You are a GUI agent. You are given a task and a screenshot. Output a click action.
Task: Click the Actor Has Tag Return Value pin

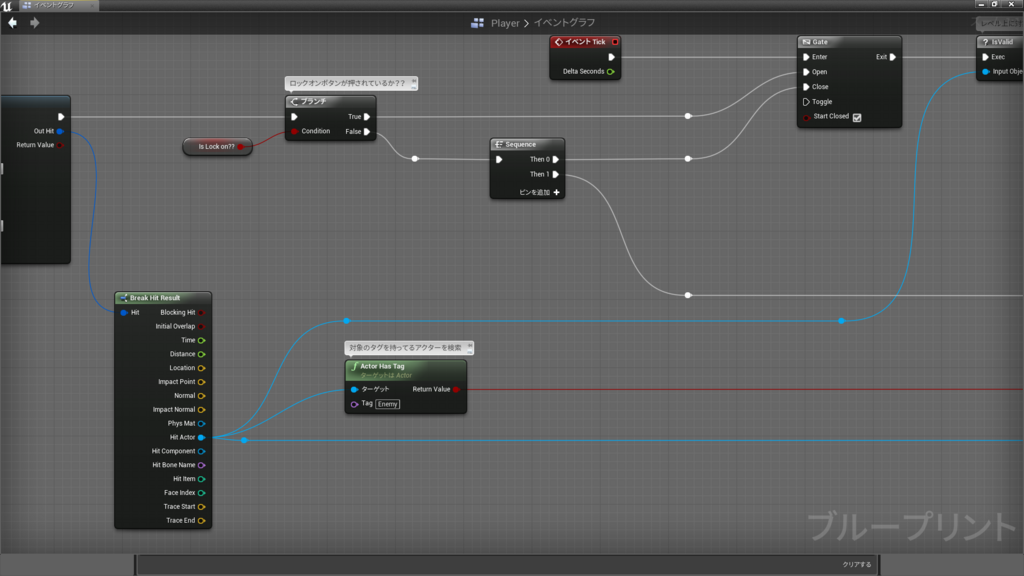tap(456, 389)
